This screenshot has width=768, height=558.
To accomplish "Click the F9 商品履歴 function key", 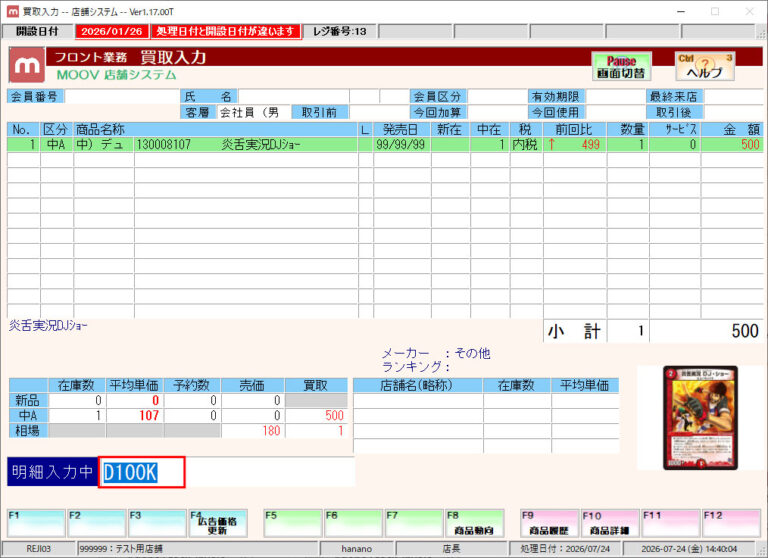I will 549,523.
